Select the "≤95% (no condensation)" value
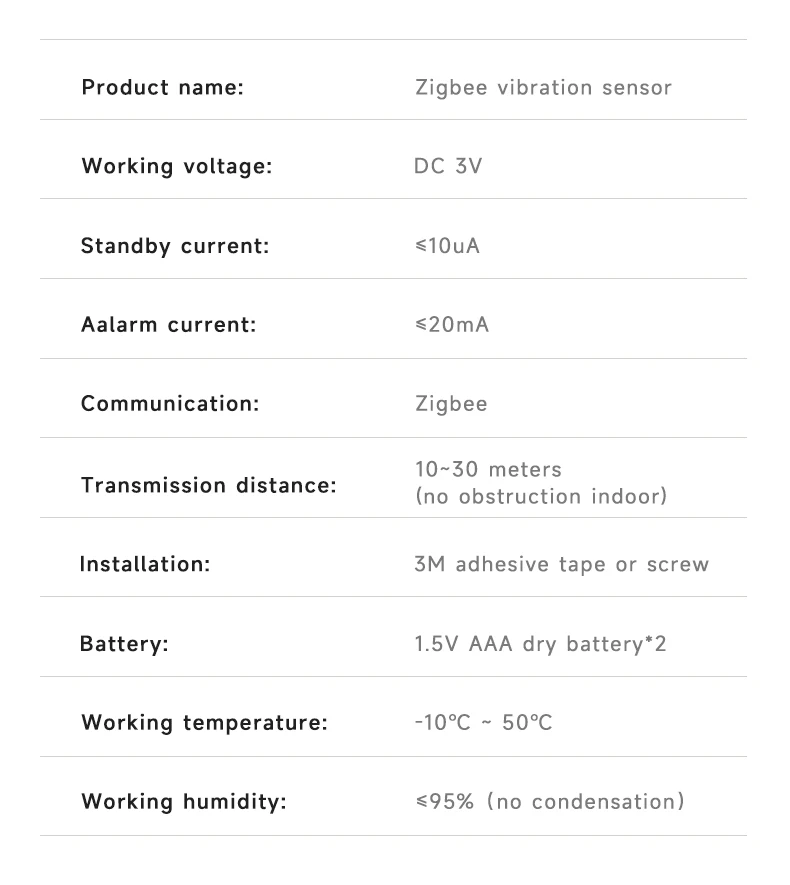The image size is (790, 885). pyautogui.click(x=549, y=802)
